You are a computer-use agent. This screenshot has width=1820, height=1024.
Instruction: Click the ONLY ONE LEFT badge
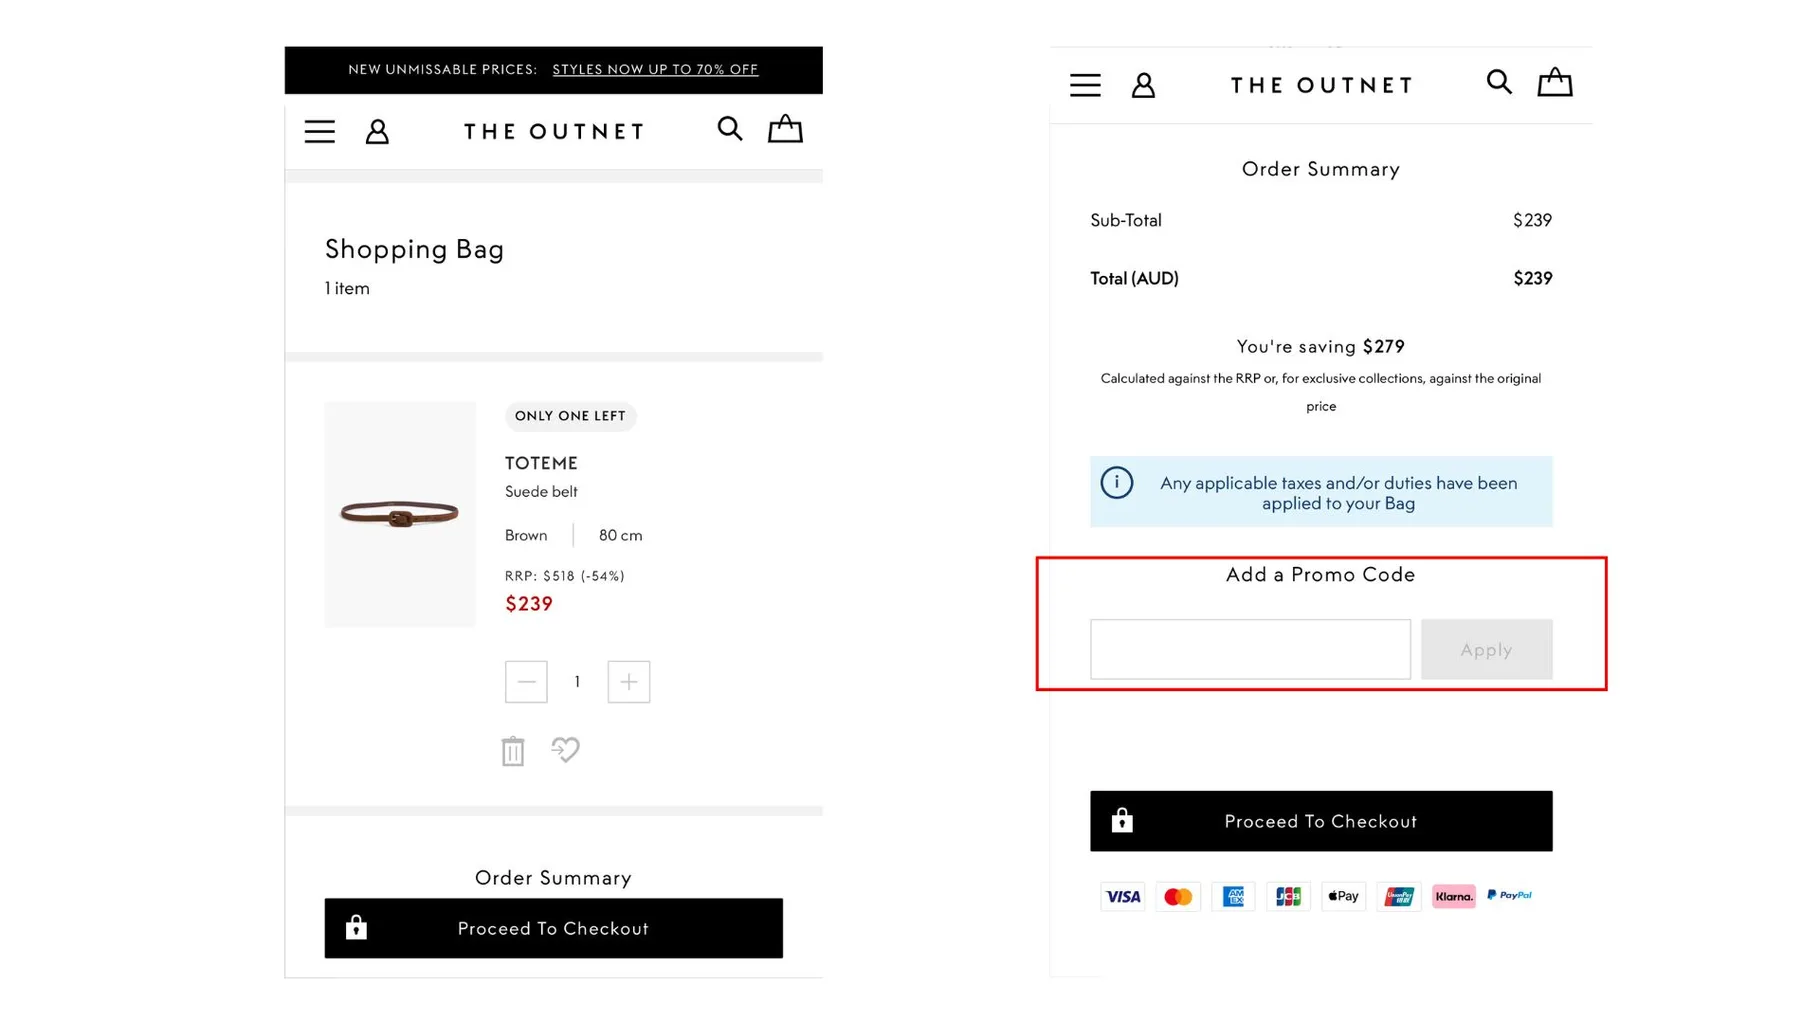(570, 416)
